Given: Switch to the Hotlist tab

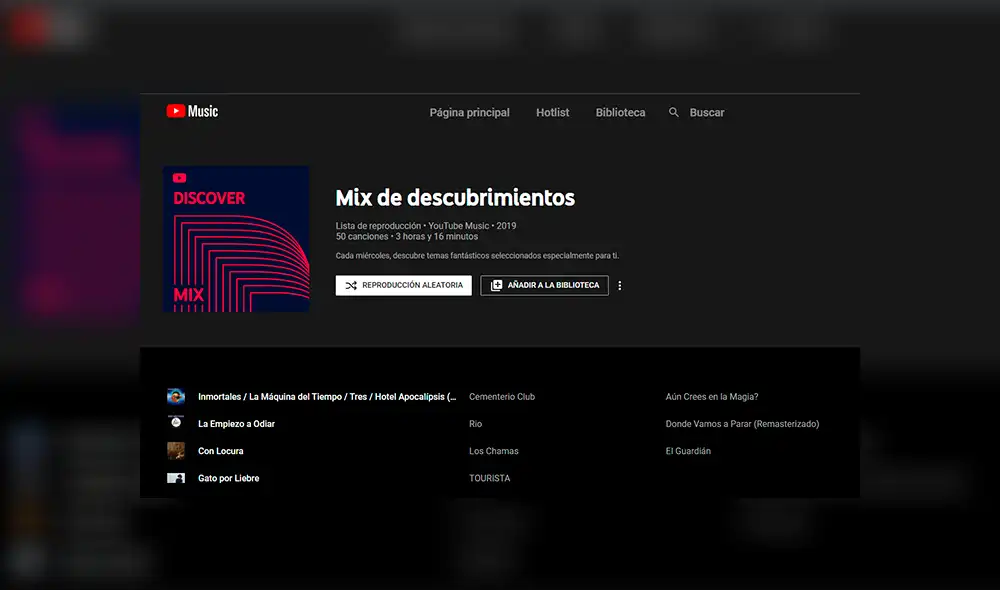Looking at the screenshot, I should 552,112.
